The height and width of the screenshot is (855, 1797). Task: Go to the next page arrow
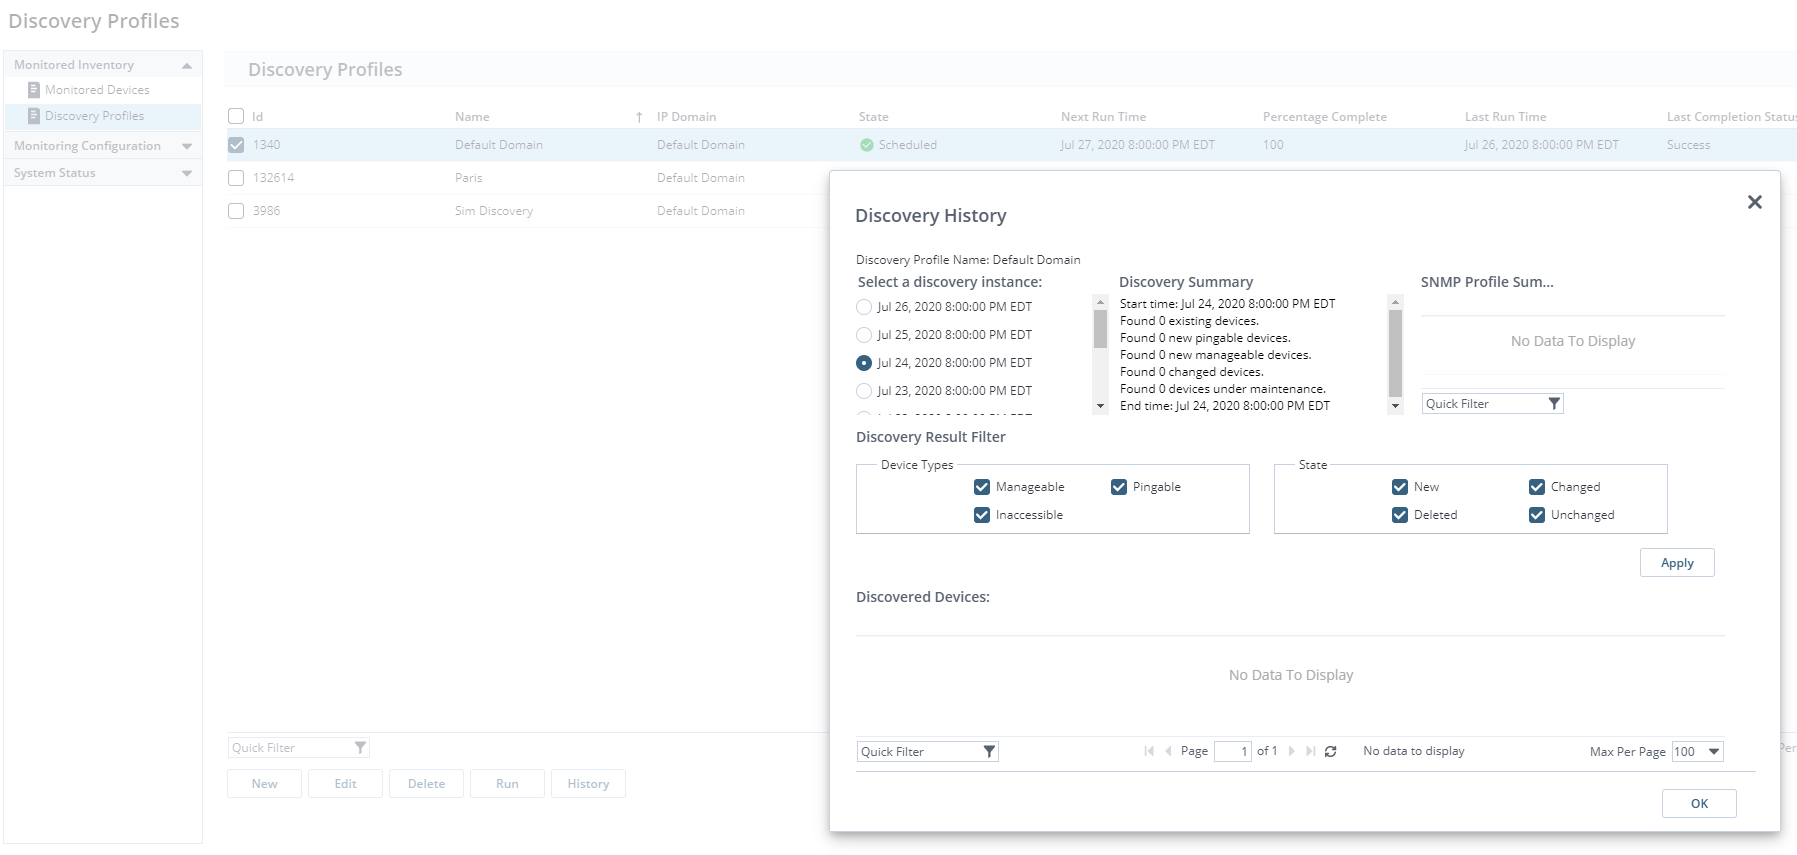coord(1292,752)
